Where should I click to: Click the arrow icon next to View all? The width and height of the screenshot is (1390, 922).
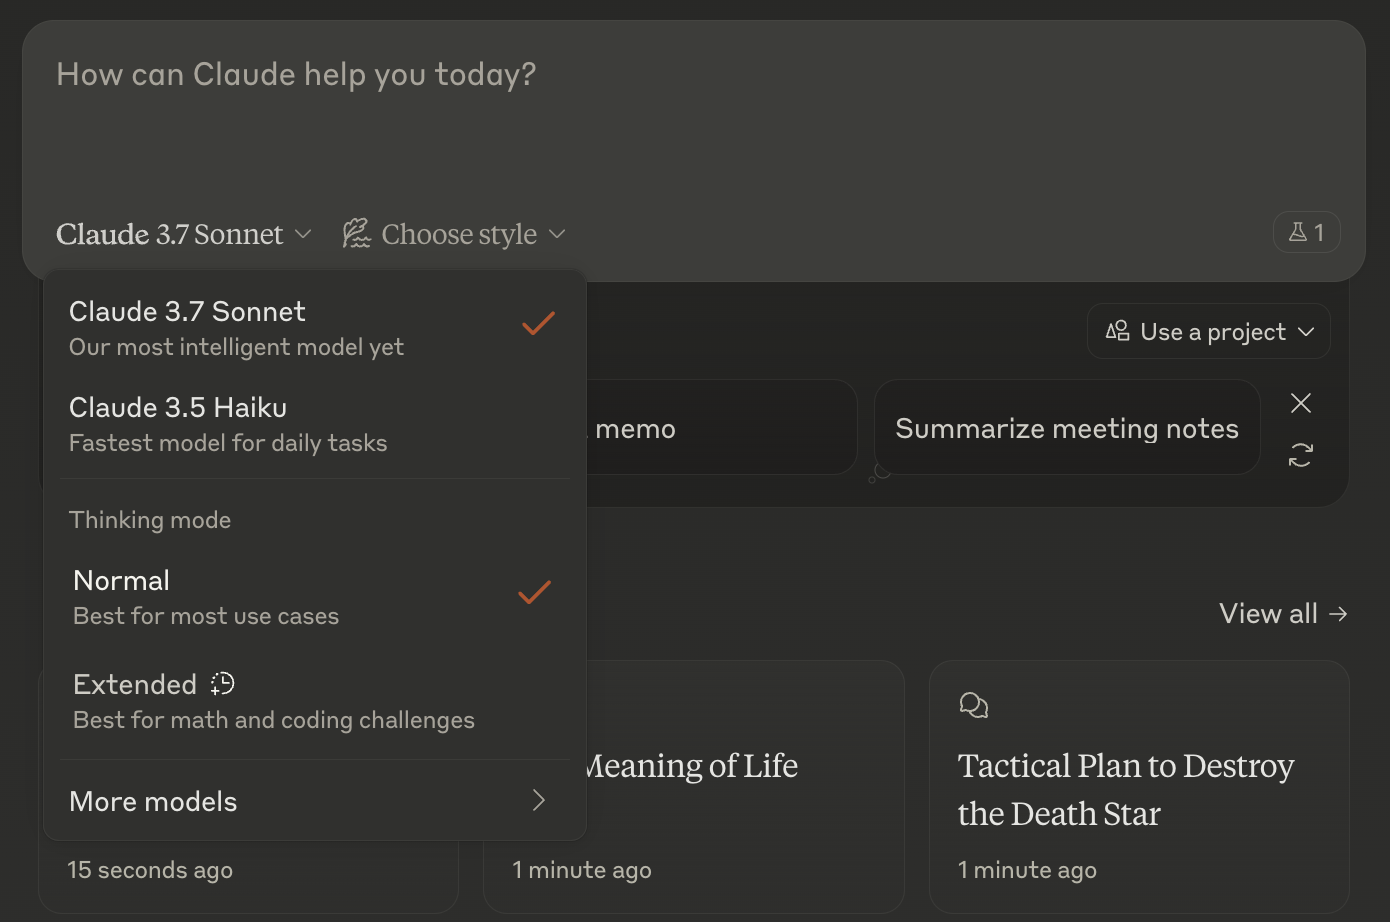[1339, 614]
